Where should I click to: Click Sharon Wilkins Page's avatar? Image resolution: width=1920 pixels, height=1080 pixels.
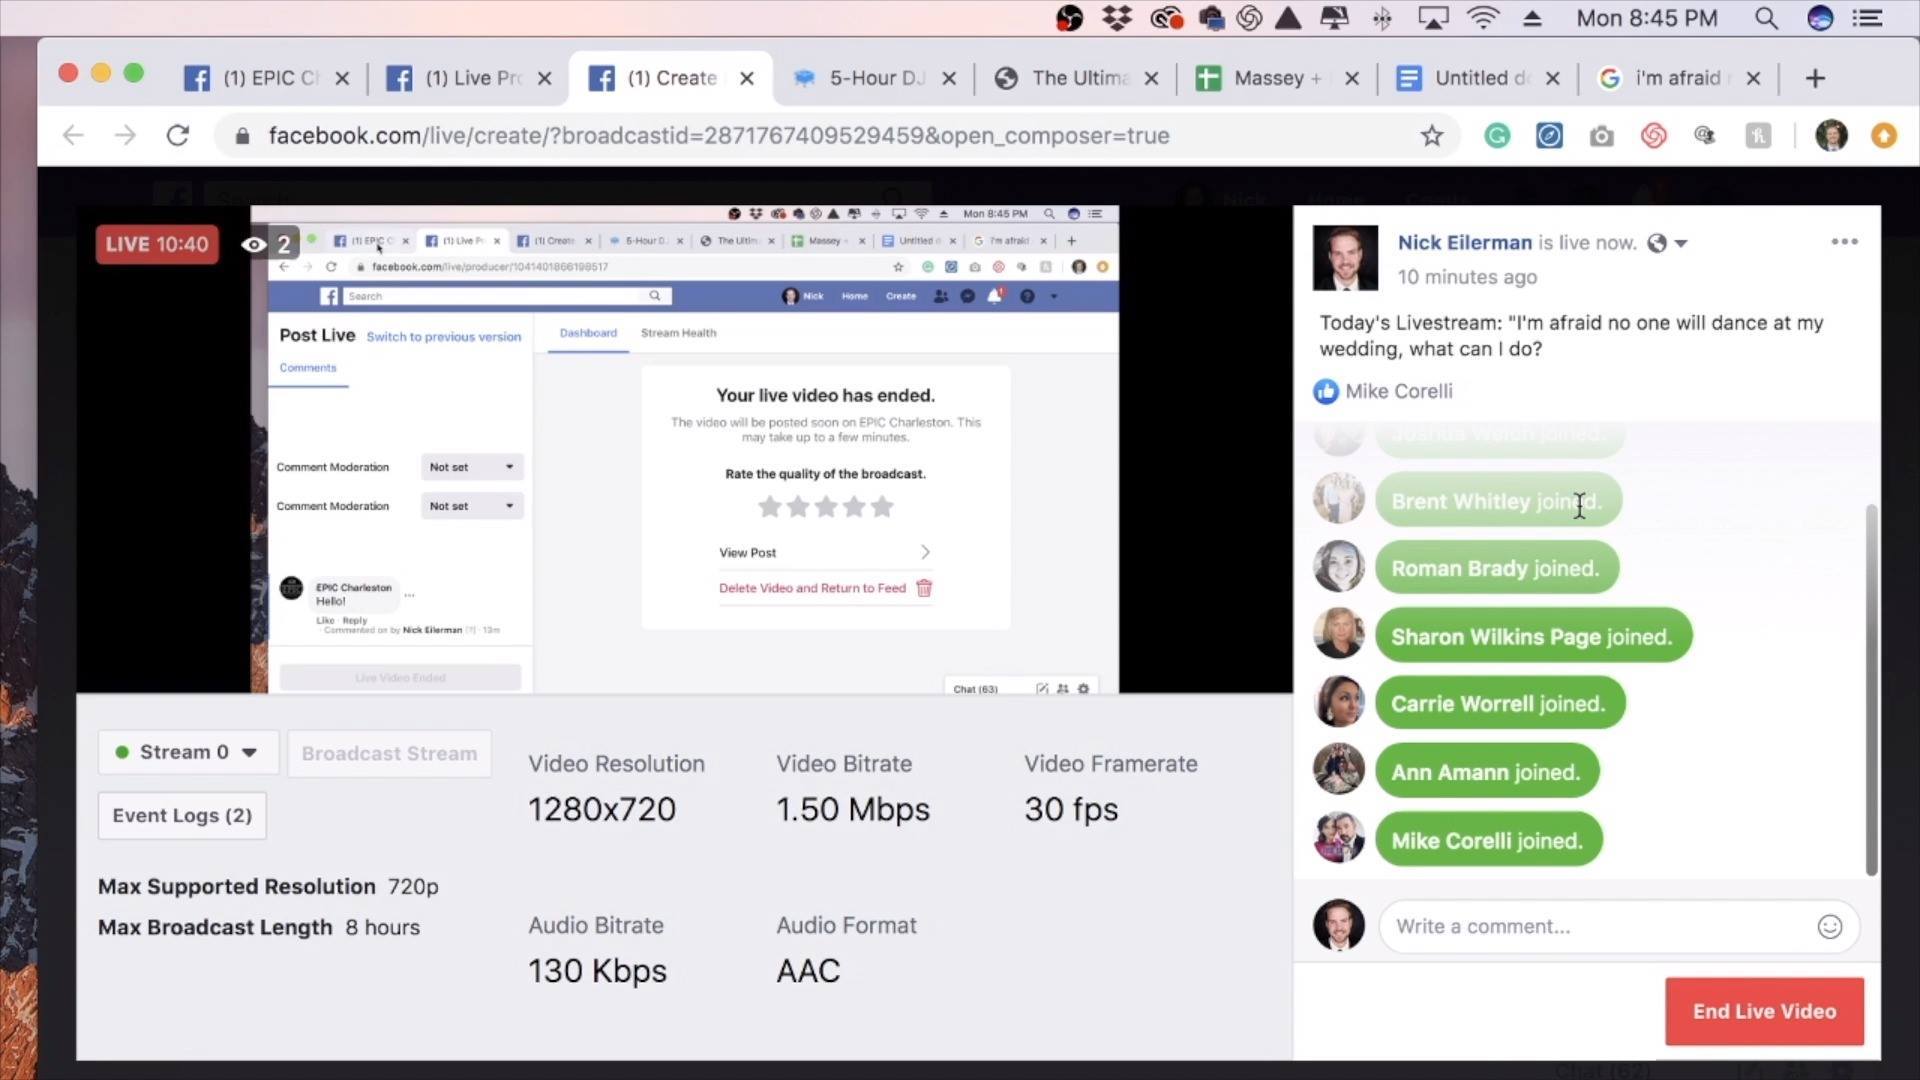(x=1338, y=635)
